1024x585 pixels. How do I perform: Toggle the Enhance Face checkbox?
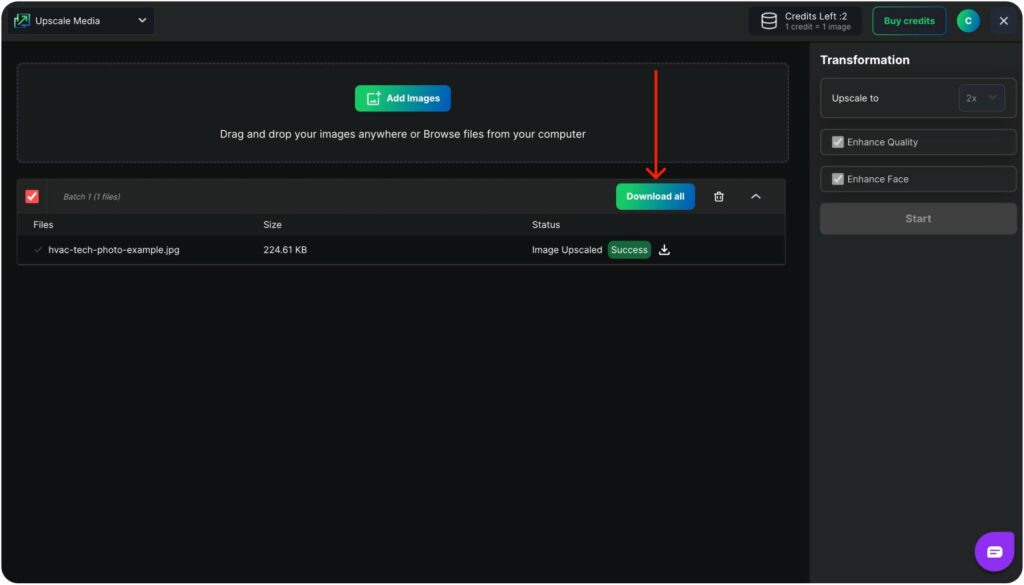(x=838, y=179)
